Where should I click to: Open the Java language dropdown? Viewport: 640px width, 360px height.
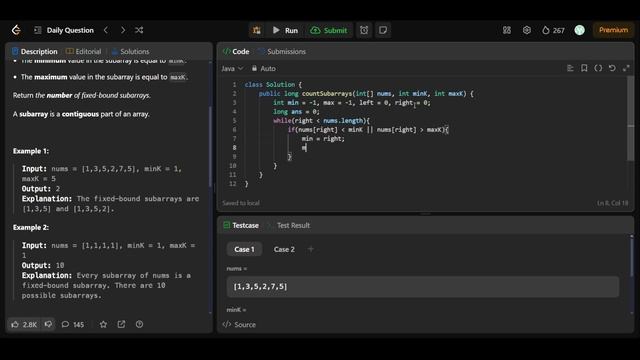pos(232,69)
